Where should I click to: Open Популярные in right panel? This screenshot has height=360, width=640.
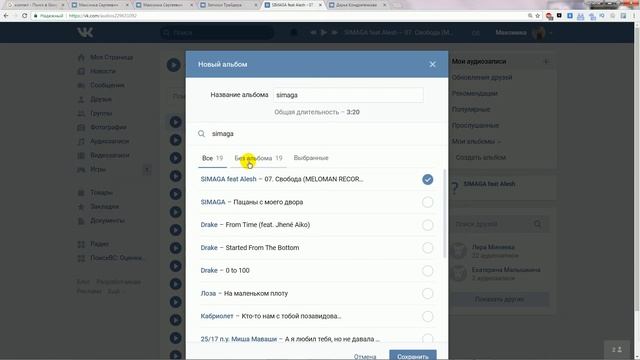click(471, 109)
